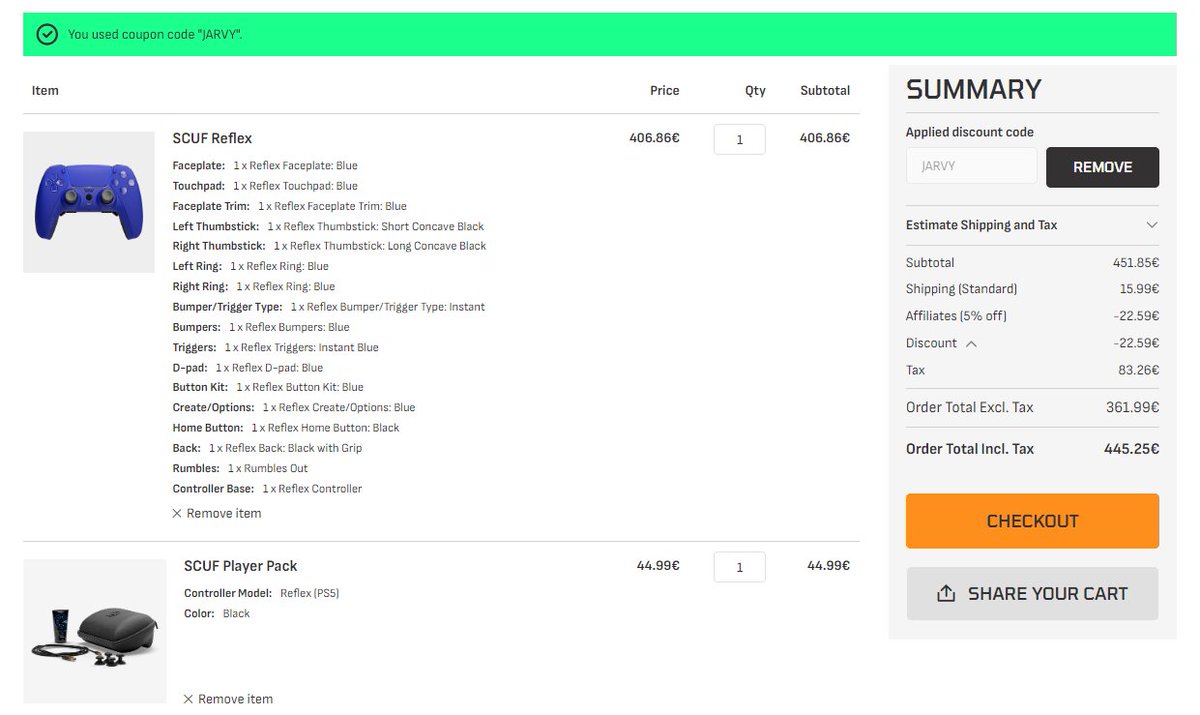This screenshot has height=715, width=1200.
Task: Click the green success checkmark icon
Action: tap(46, 34)
